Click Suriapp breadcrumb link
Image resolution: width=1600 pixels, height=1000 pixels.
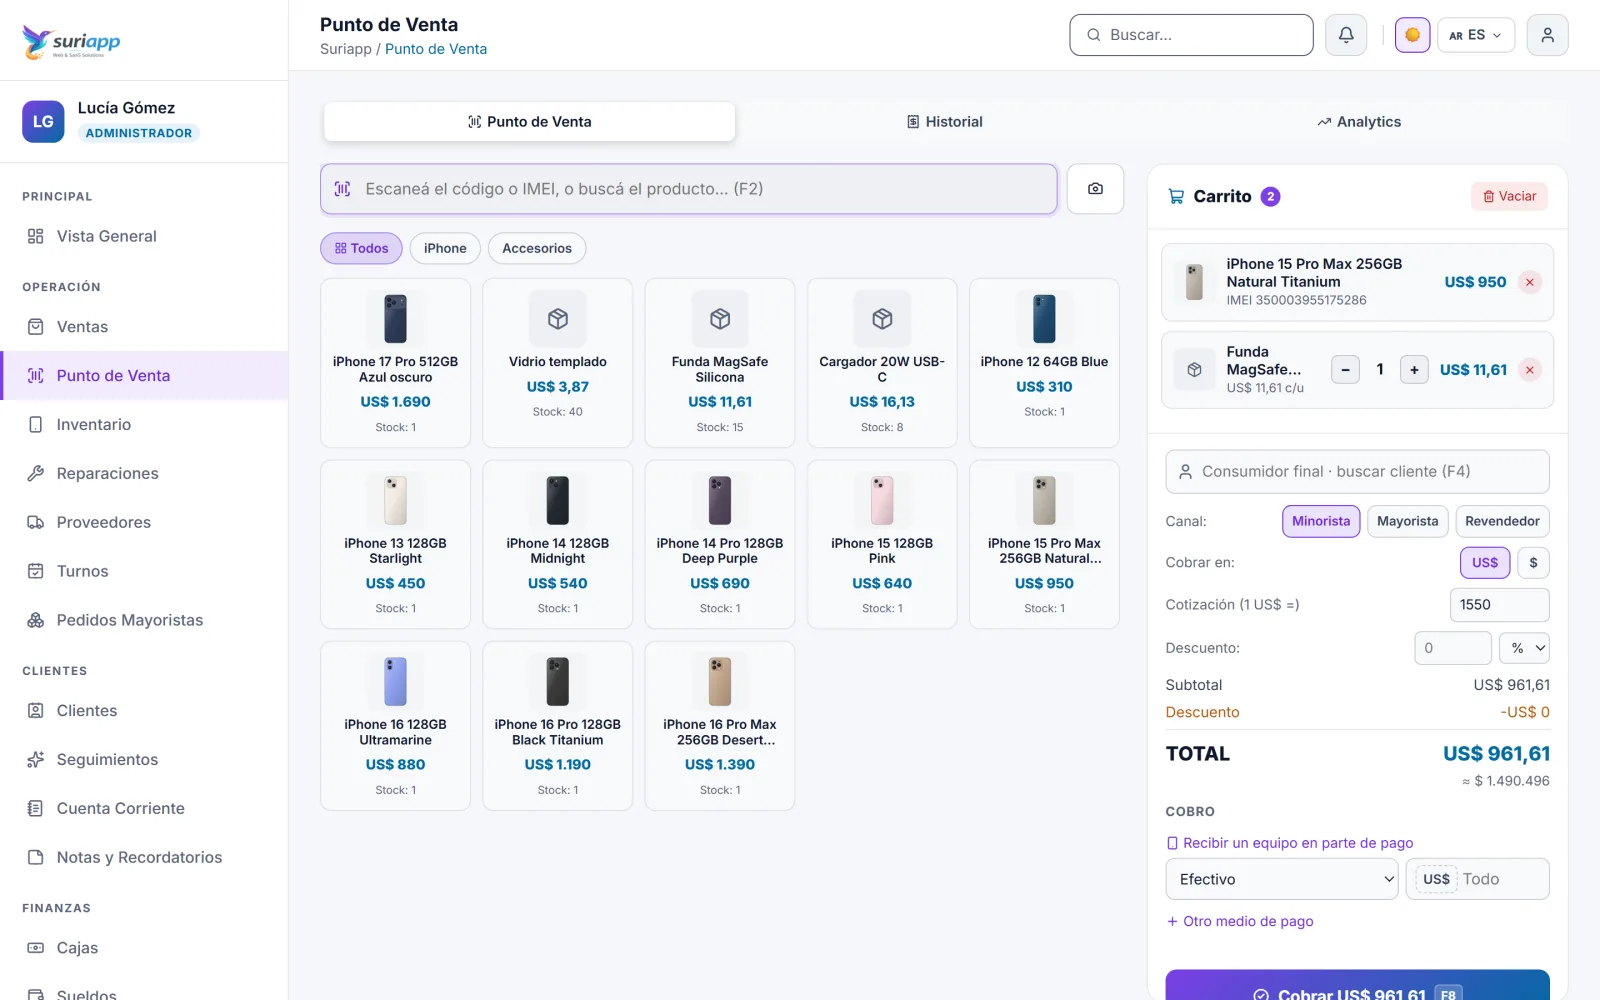tap(345, 49)
